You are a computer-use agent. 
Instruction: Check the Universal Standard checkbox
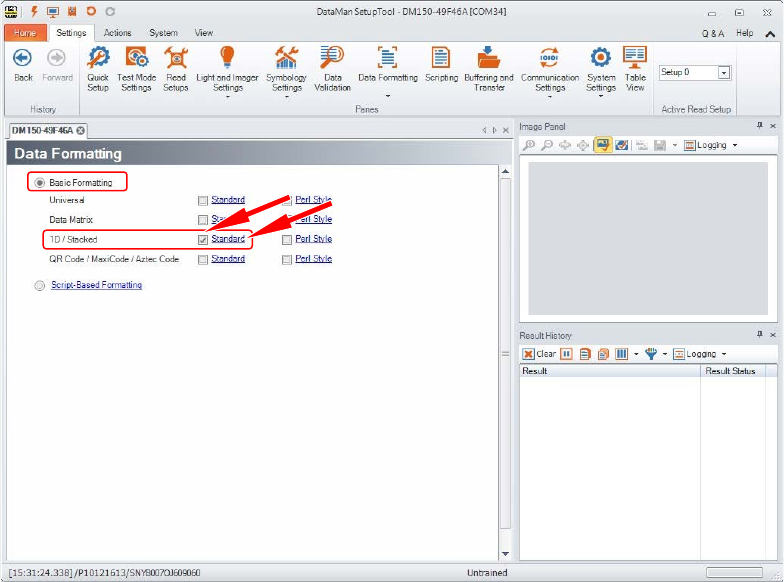[202, 200]
